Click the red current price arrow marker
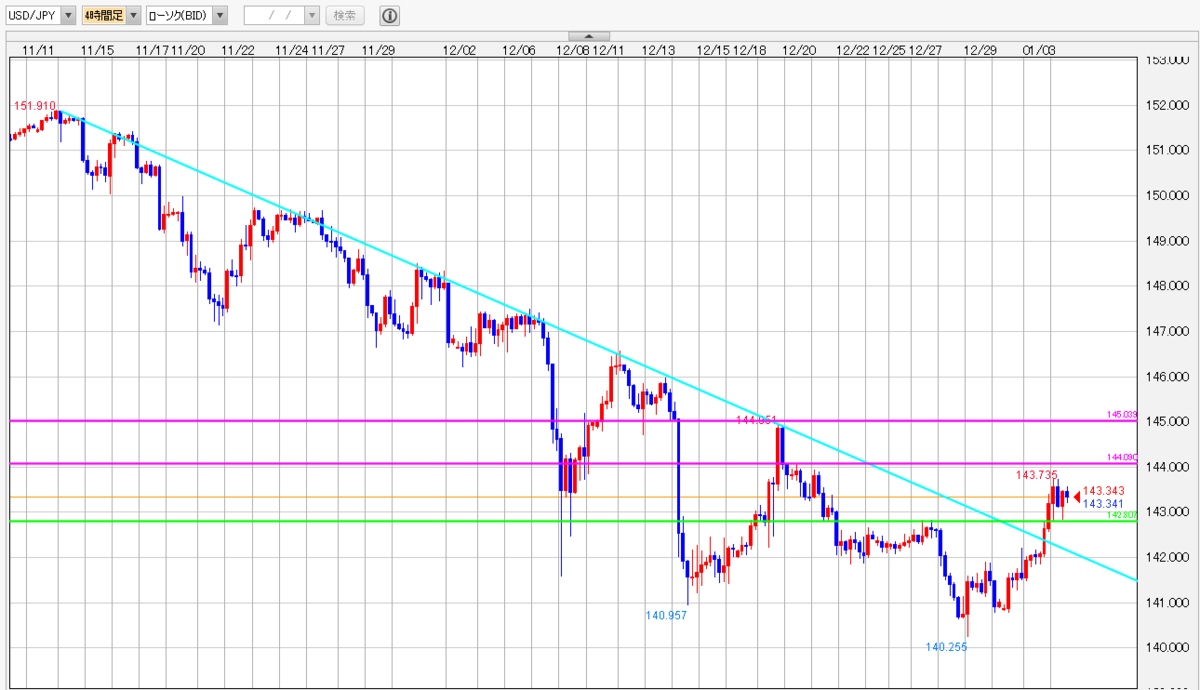Viewport: 1200px width, 690px height. (1077, 496)
